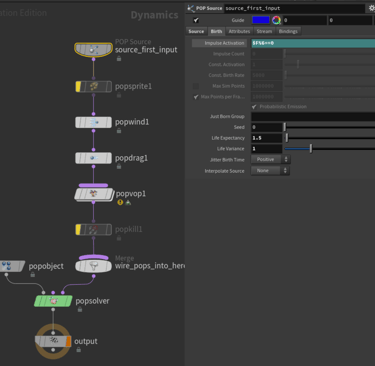Viewport: 375px width, 366px height.
Task: Click the blue Guide color swatch
Action: click(261, 20)
